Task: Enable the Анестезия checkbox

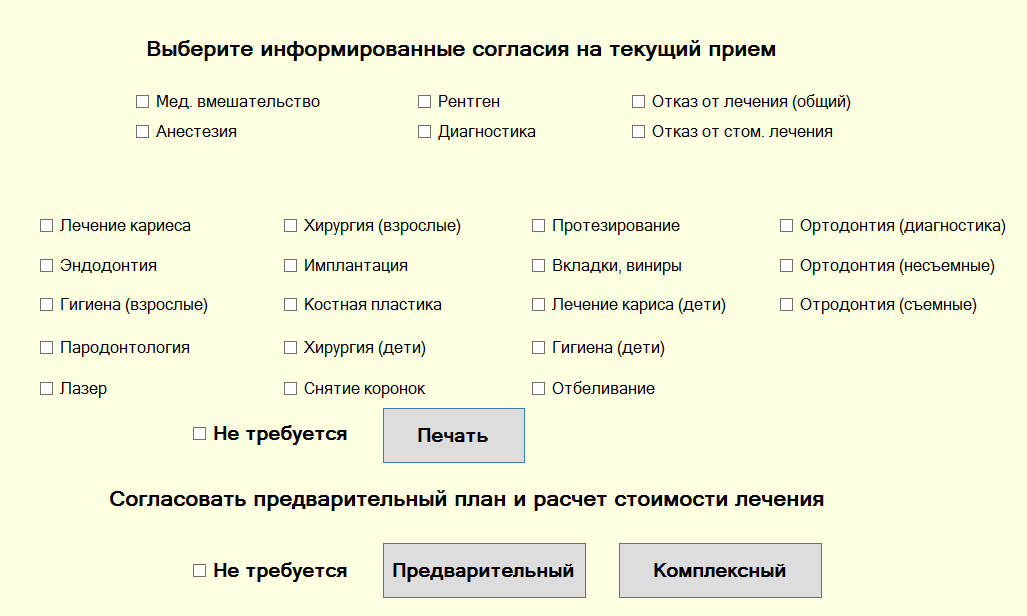Action: [142, 132]
